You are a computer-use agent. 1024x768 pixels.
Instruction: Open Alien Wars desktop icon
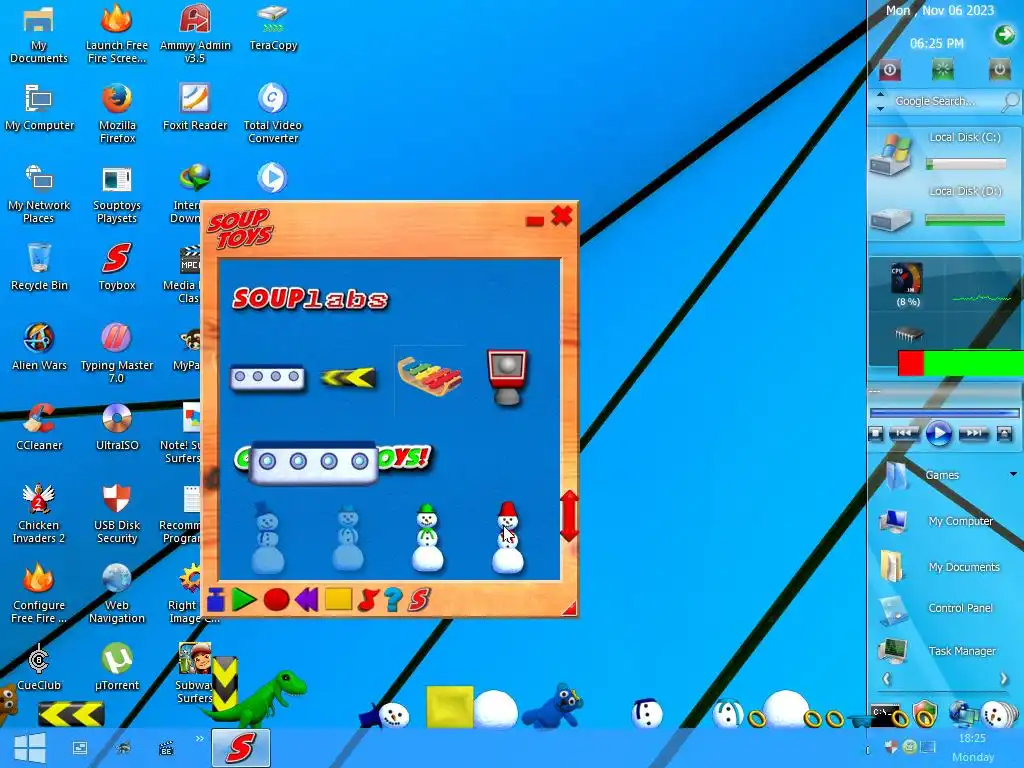tap(39, 347)
